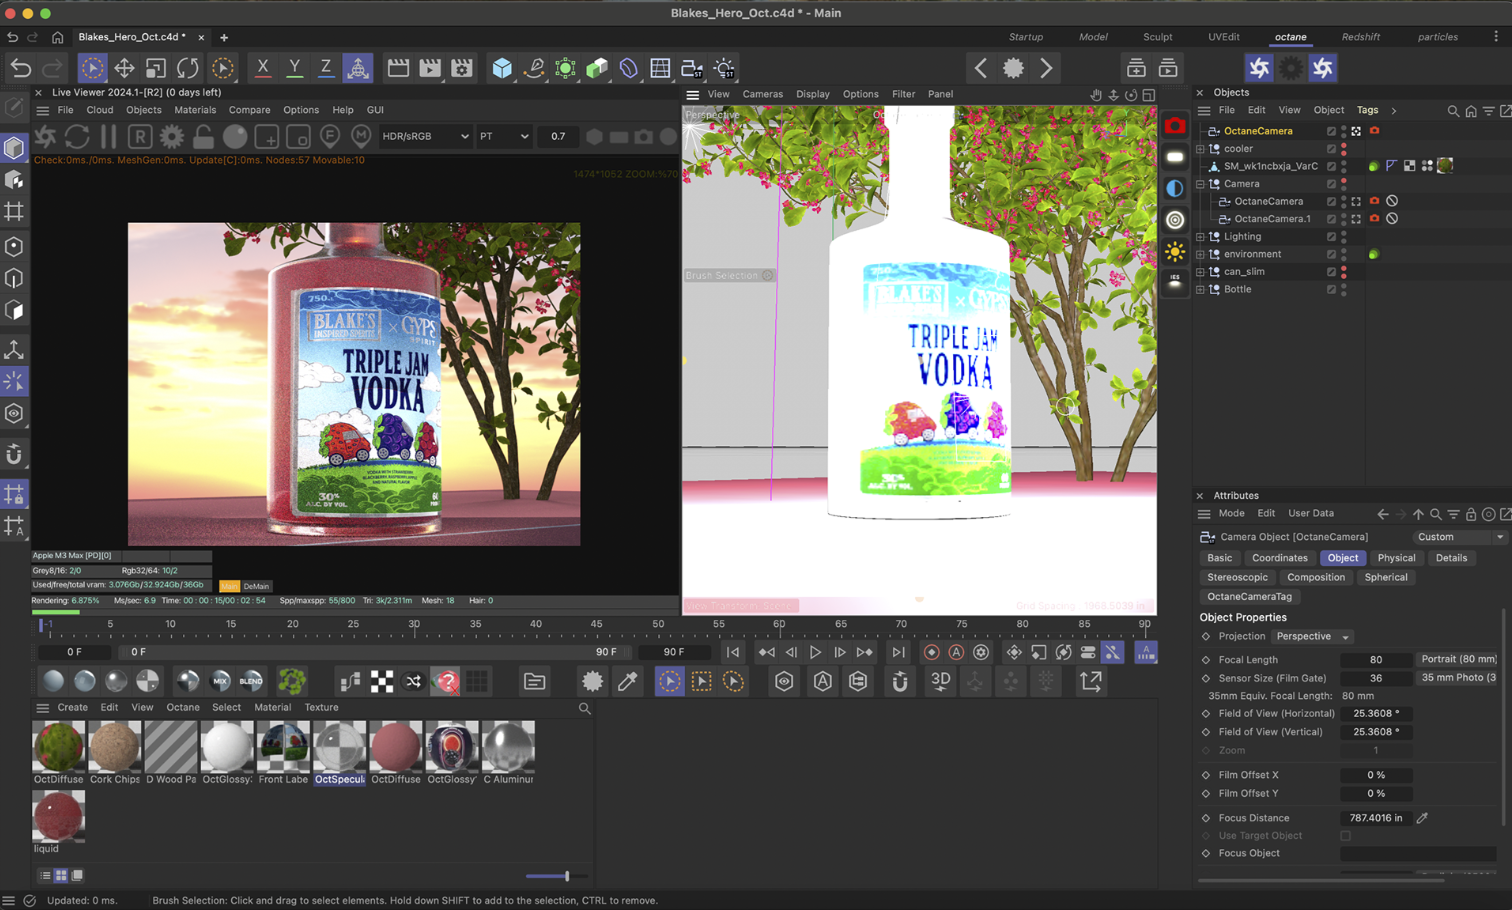Expand the Lighting object group

[1201, 237]
